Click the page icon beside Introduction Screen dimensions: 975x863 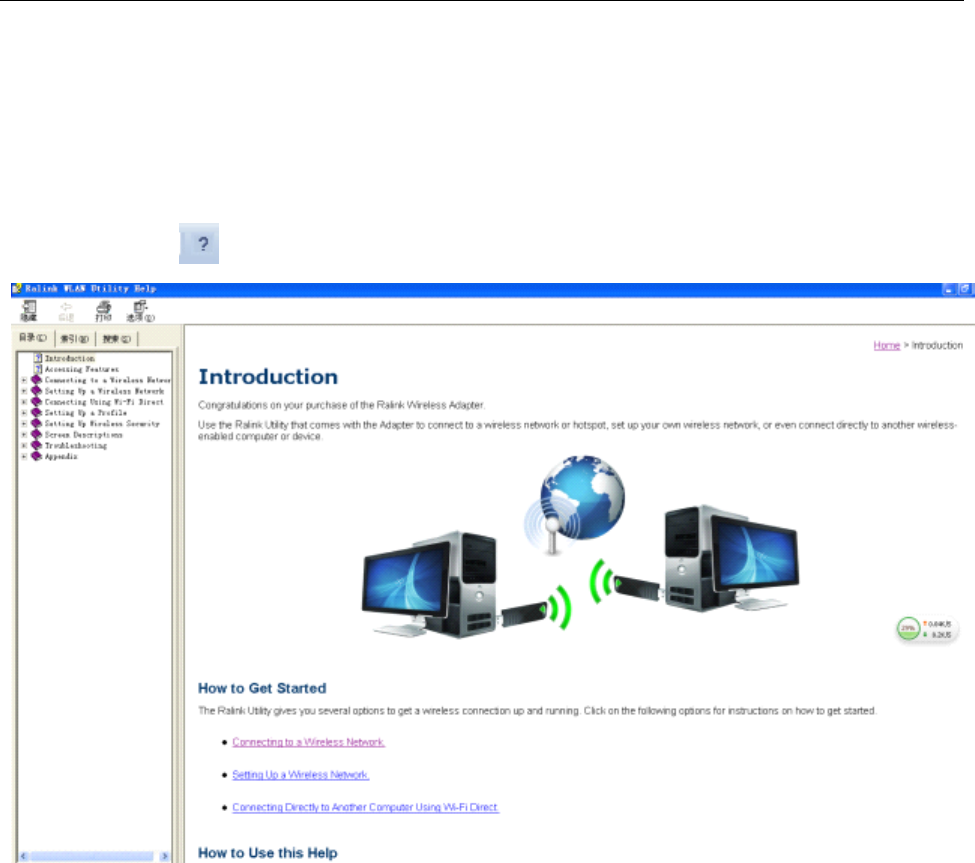pos(38,358)
